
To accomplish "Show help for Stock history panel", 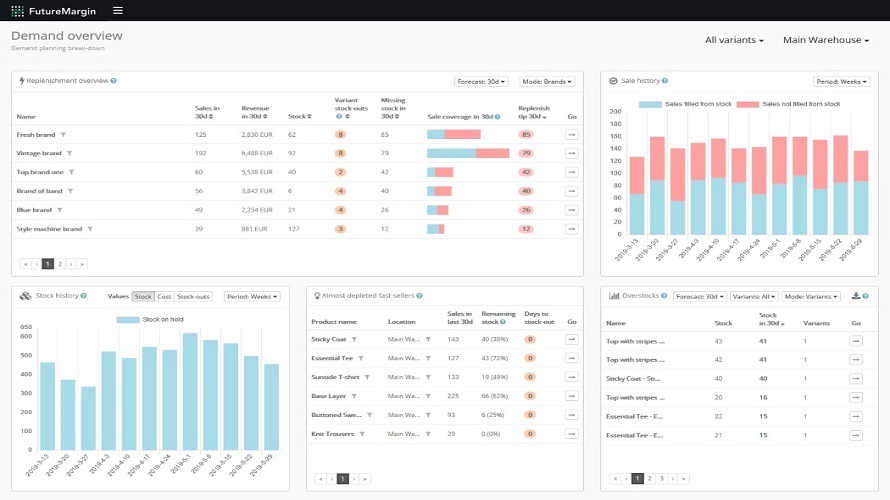I will point(84,296).
